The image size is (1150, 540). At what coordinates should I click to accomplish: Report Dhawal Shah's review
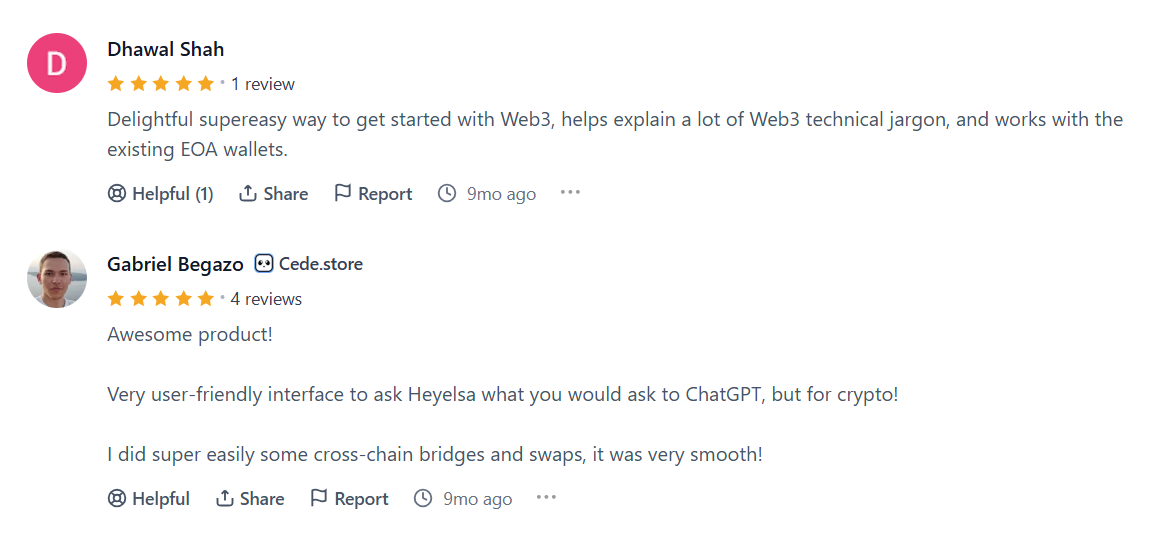coord(372,194)
